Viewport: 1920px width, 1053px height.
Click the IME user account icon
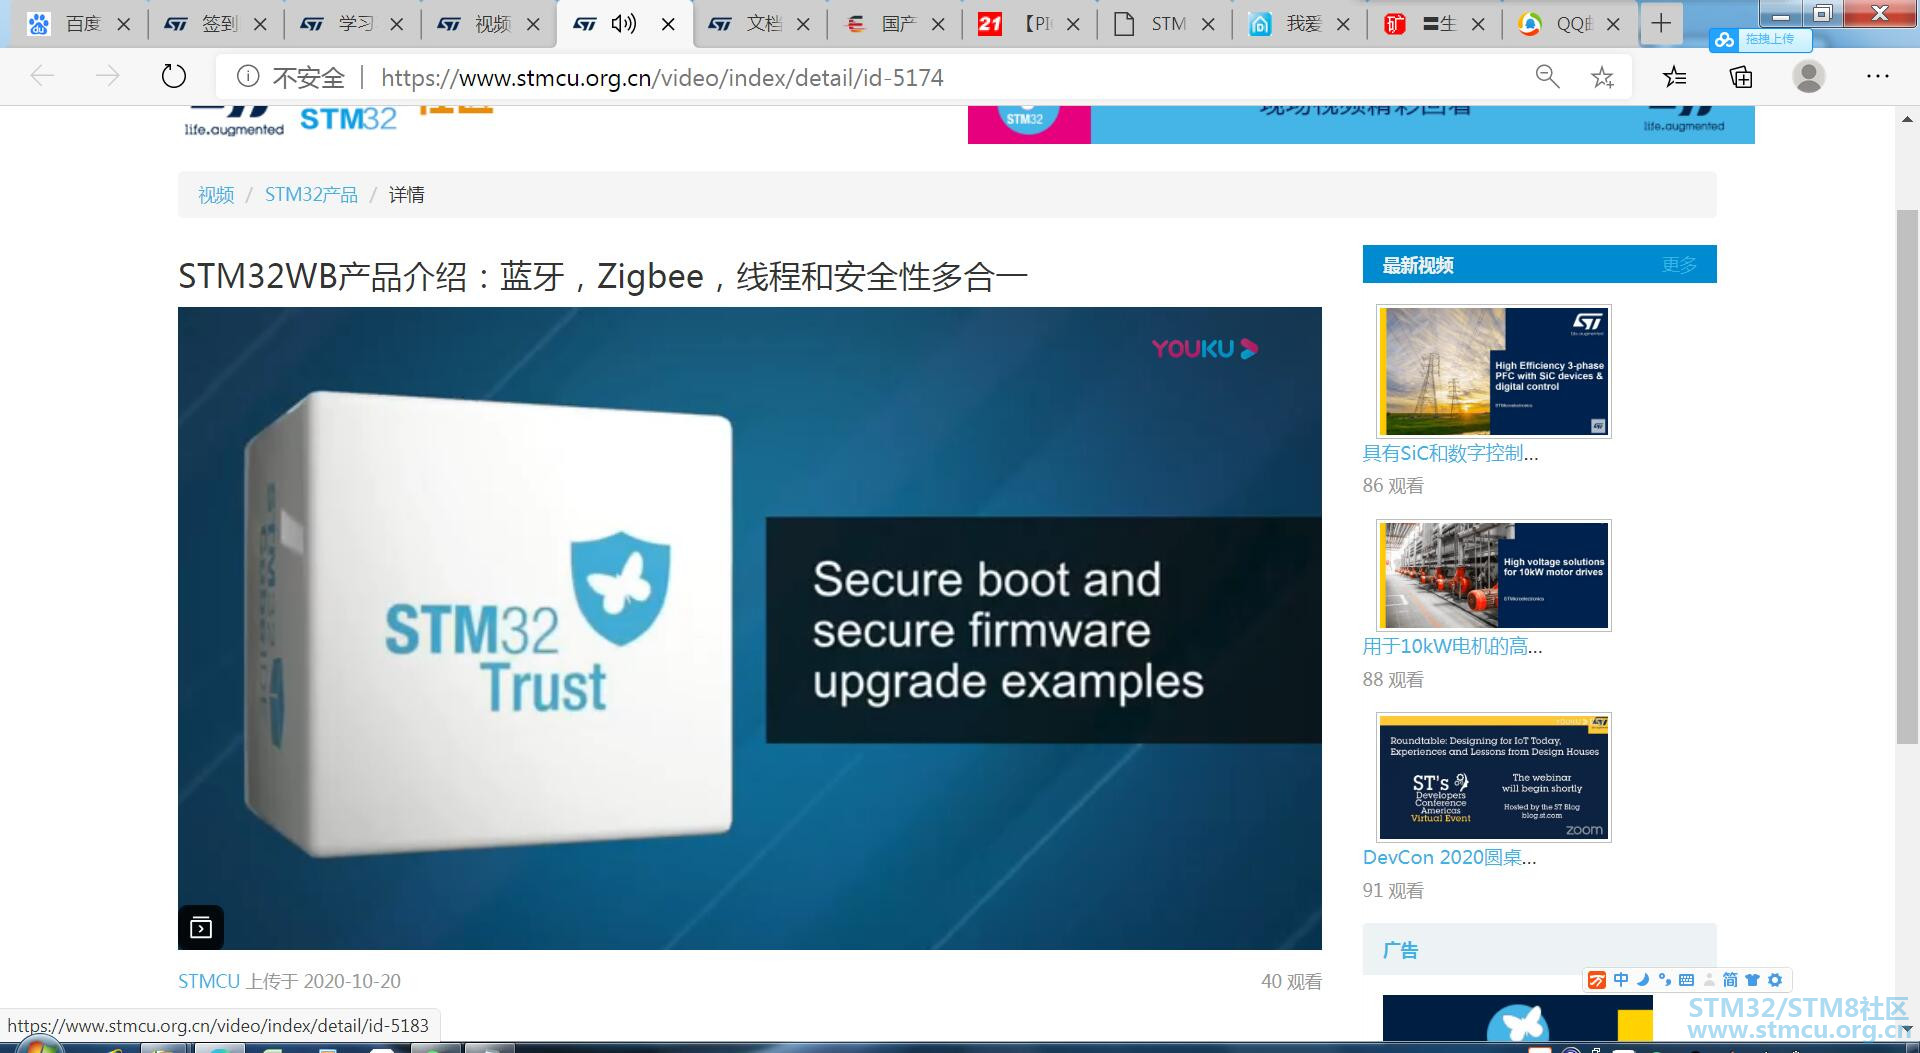1709,980
